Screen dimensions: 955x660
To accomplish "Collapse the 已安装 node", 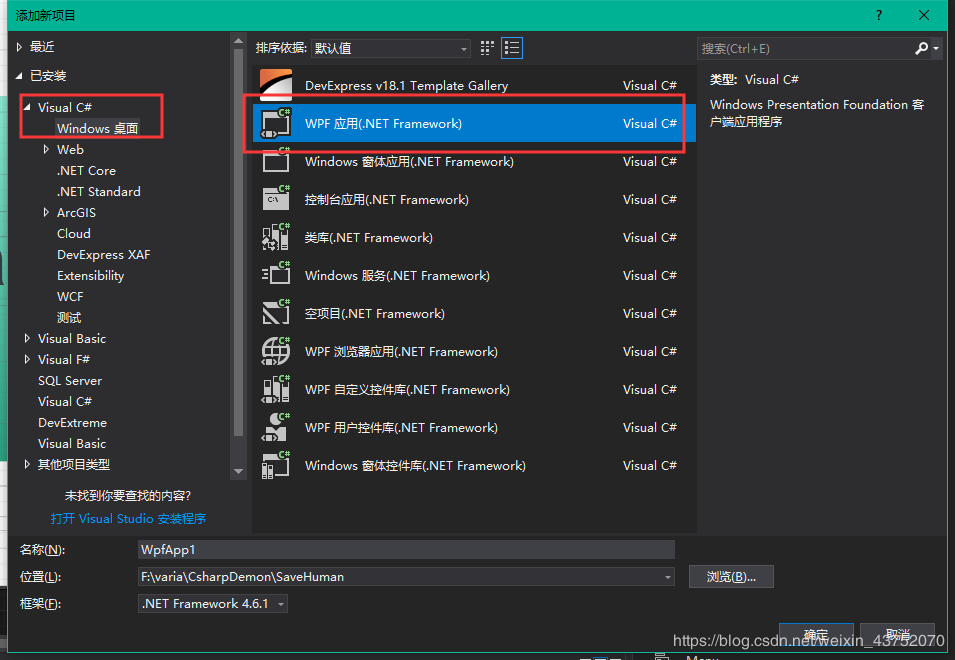I will 19,75.
